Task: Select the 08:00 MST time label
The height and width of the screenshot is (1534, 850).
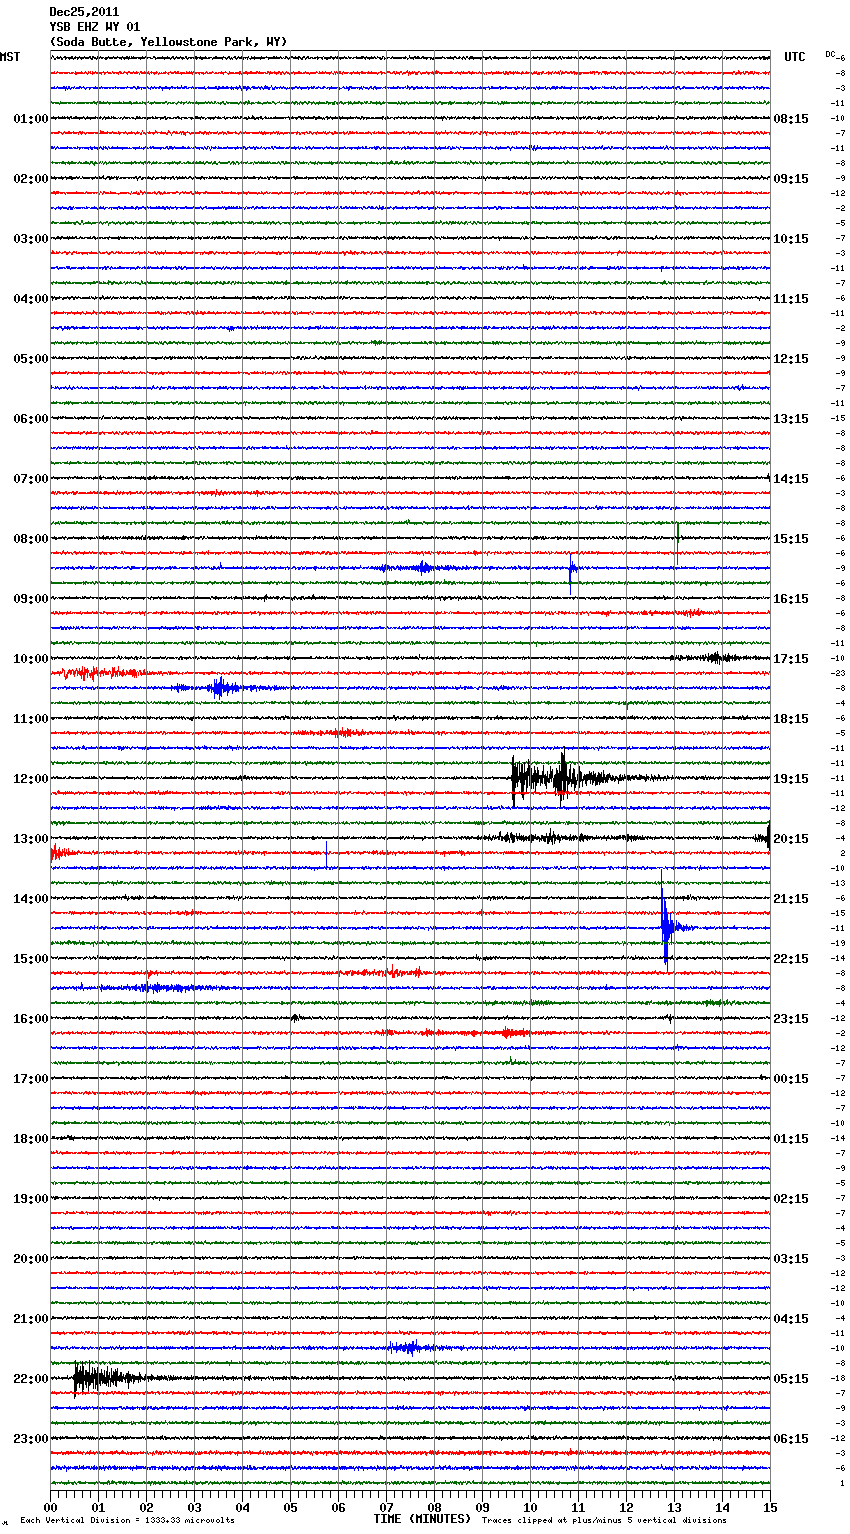Action: pyautogui.click(x=31, y=539)
